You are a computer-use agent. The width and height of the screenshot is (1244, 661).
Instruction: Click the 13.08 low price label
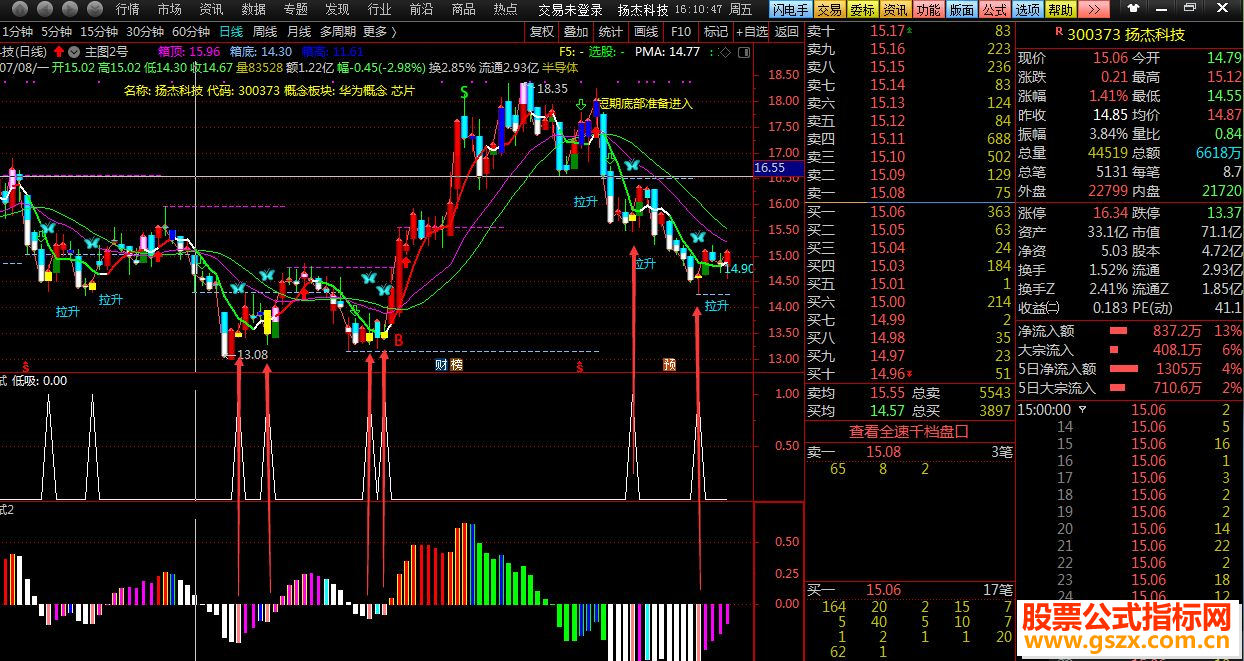(x=252, y=354)
